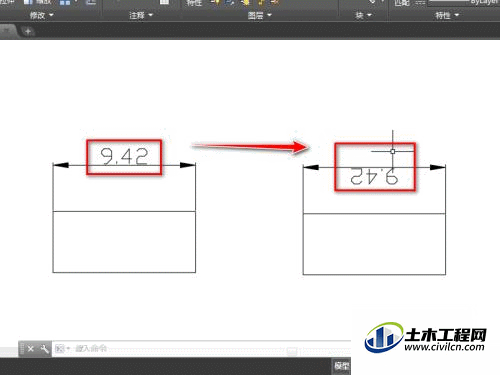Open the ByLayer property dropdown
The width and height of the screenshot is (500, 375).
pyautogui.click(x=463, y=2)
